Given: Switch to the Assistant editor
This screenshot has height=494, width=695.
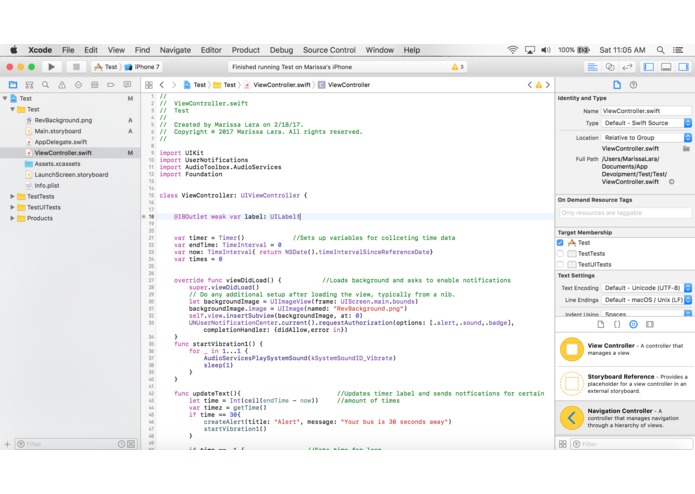Looking at the screenshot, I should tap(609, 67).
